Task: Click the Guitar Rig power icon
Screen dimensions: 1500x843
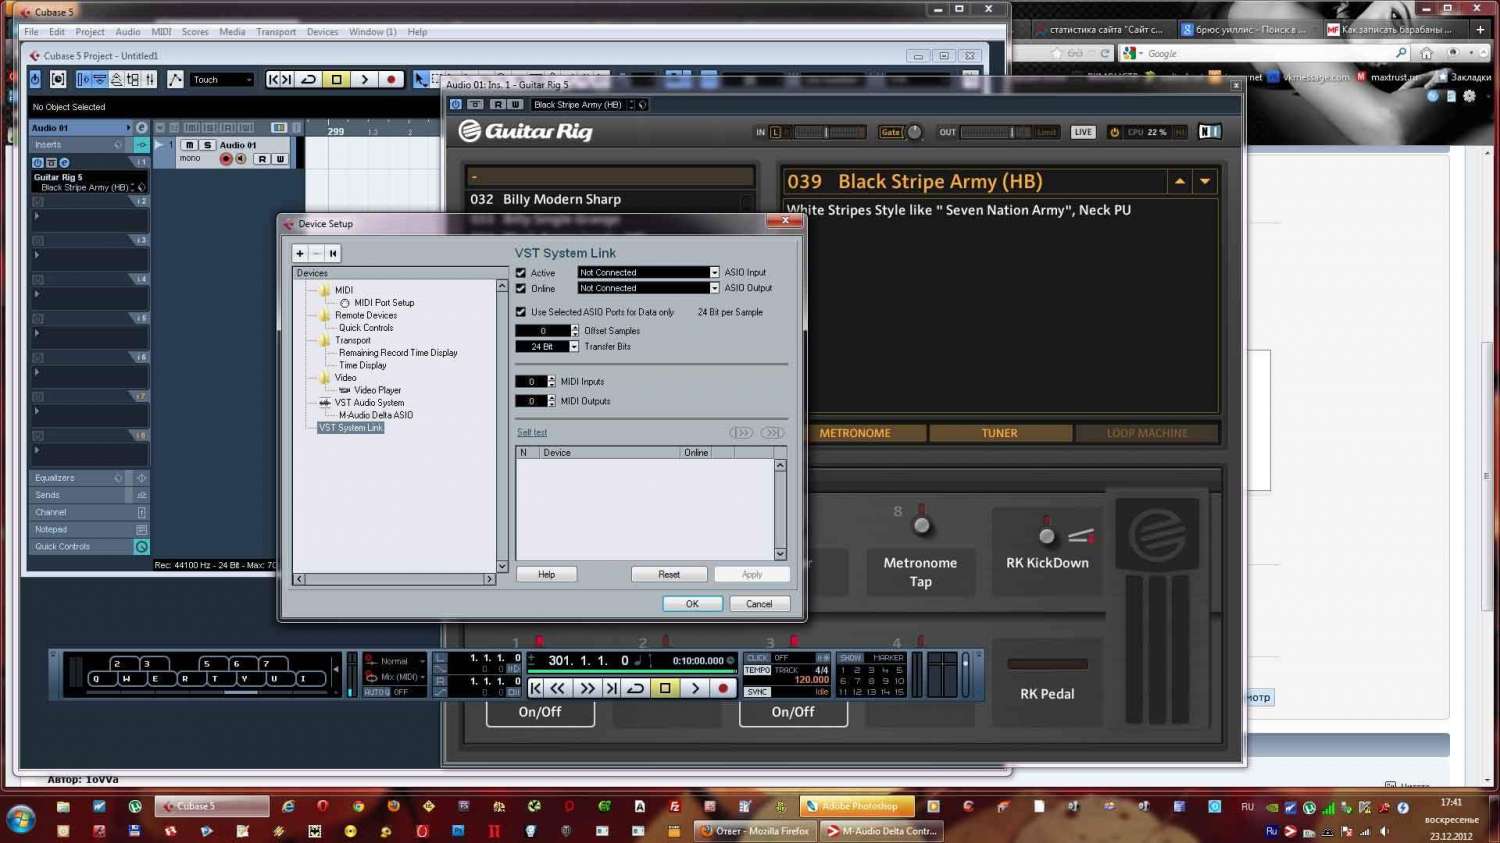Action: coord(1114,132)
